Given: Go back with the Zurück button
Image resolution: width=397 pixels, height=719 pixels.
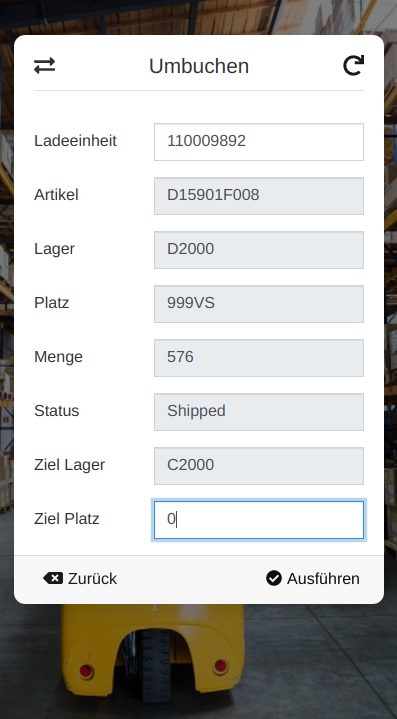Looking at the screenshot, I should 80,578.
